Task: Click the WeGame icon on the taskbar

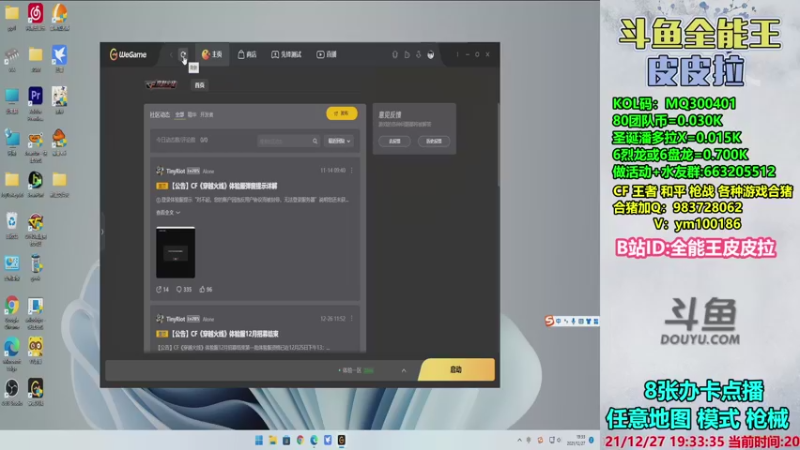Action: pos(341,440)
